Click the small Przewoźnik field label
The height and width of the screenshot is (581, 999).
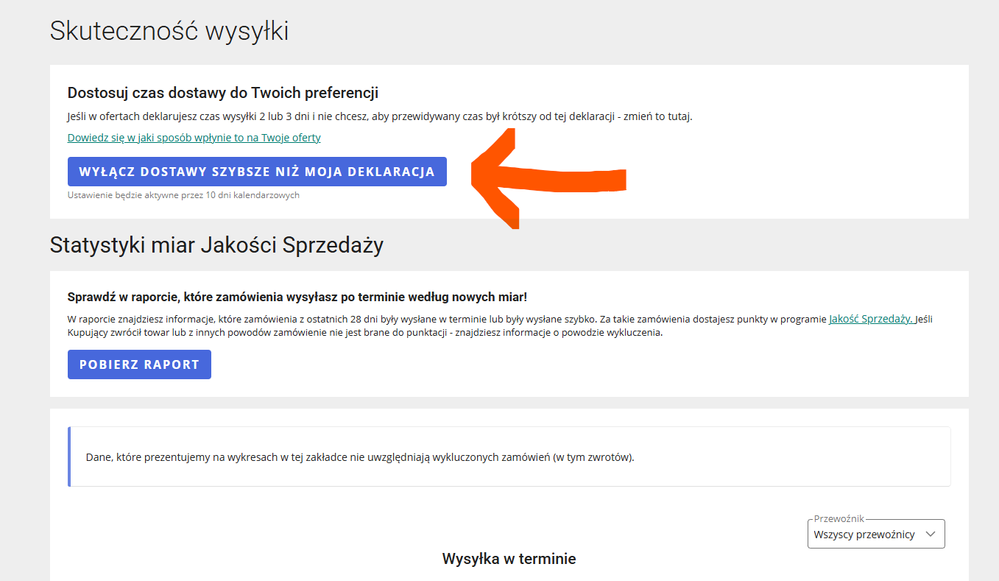click(x=838, y=519)
